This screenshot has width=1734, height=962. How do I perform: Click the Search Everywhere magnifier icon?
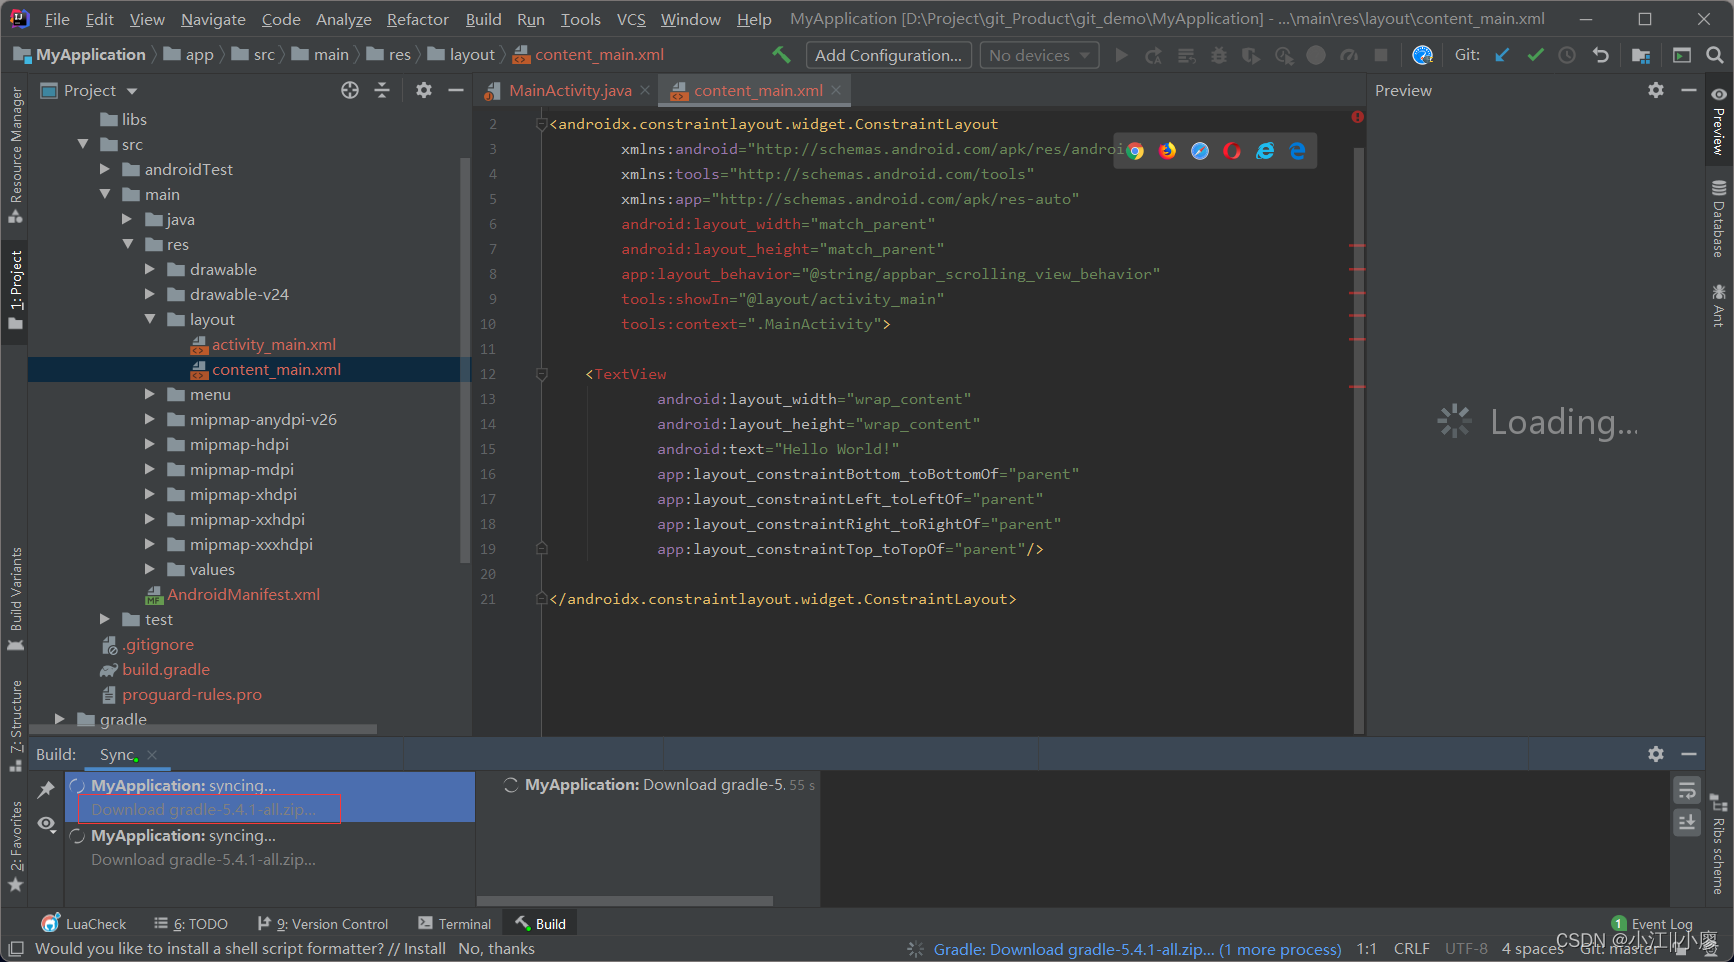[1714, 55]
